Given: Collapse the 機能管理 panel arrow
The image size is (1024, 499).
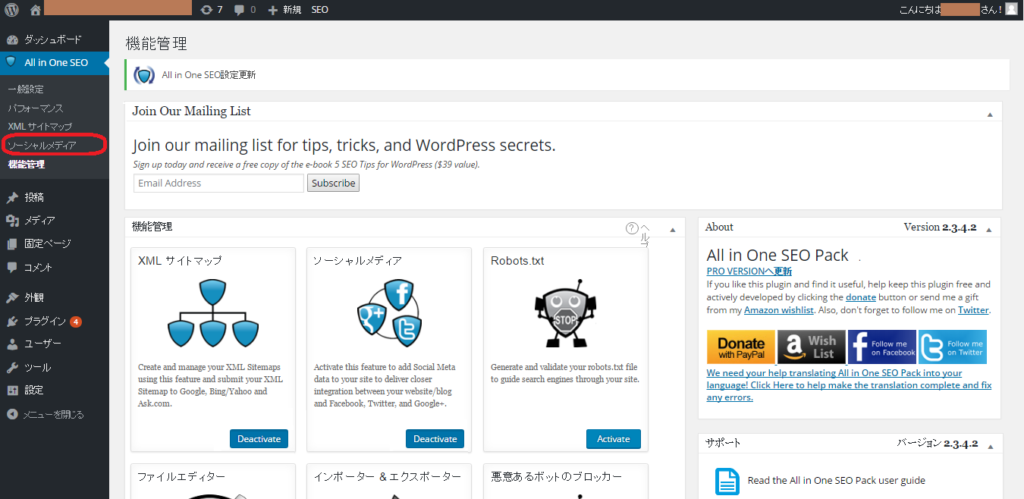Looking at the screenshot, I should tap(673, 230).
